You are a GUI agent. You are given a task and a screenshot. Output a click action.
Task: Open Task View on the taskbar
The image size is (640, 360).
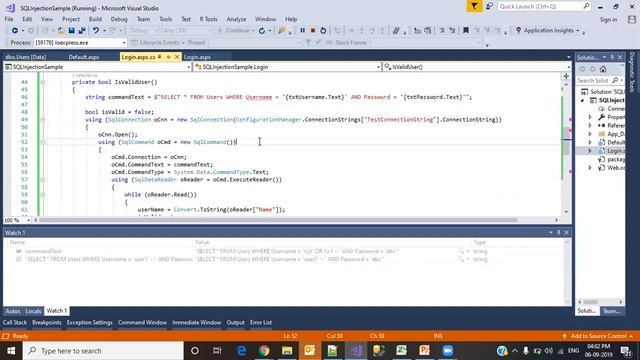point(217,351)
